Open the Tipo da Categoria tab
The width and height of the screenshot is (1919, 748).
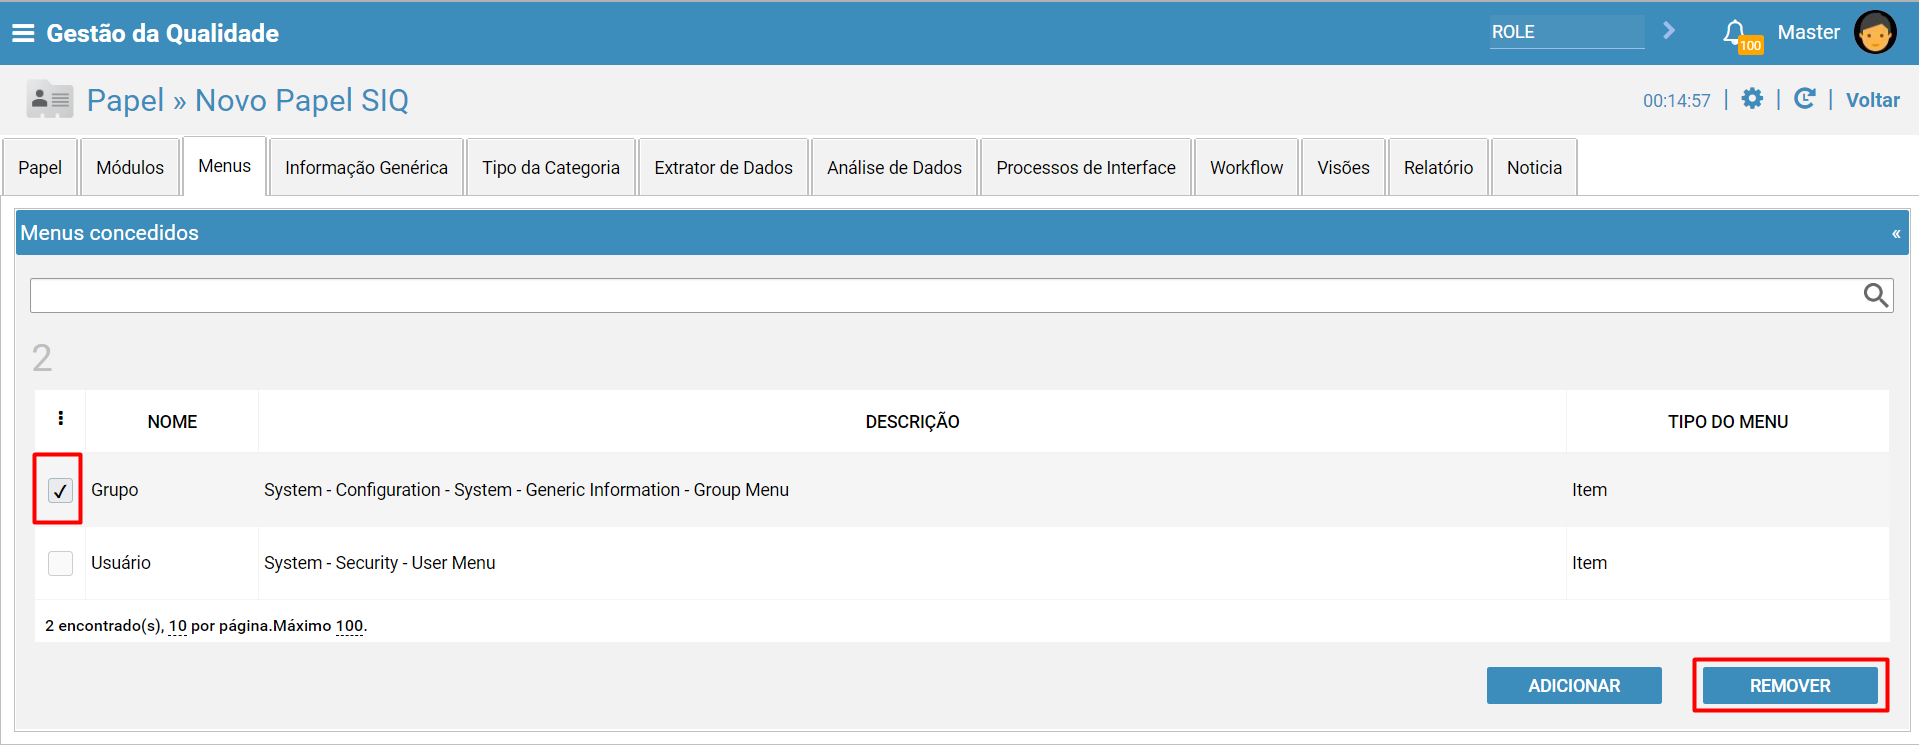click(551, 167)
